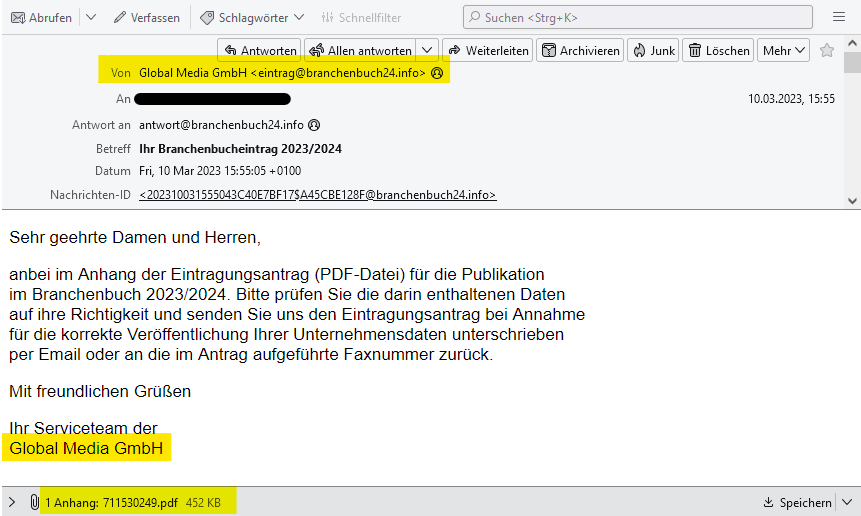
Task: Click the Mit freundlichen Grüßen line
Action: [x=100, y=391]
